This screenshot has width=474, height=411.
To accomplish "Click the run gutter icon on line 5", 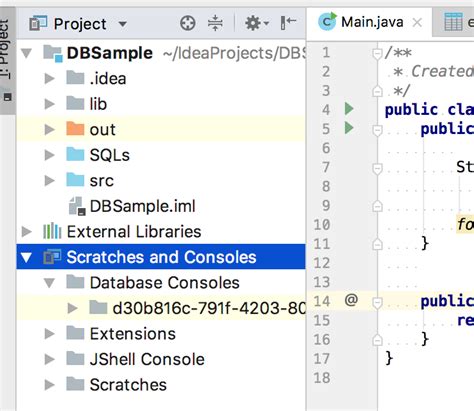I will coord(349,128).
